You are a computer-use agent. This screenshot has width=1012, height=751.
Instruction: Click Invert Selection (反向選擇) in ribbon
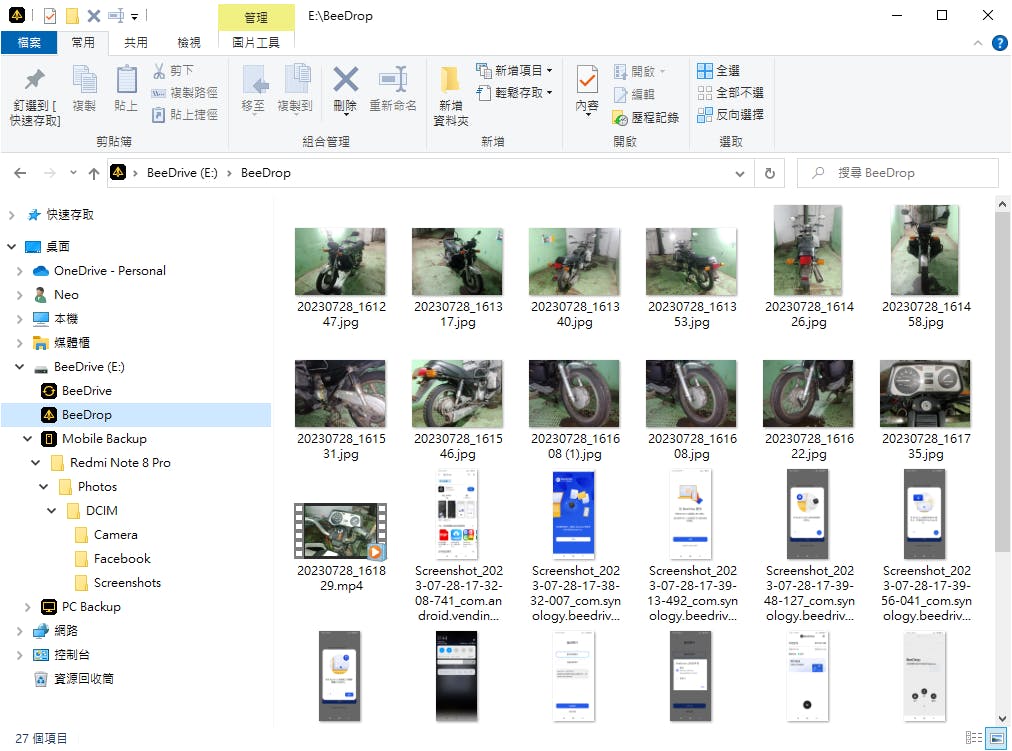[x=730, y=115]
